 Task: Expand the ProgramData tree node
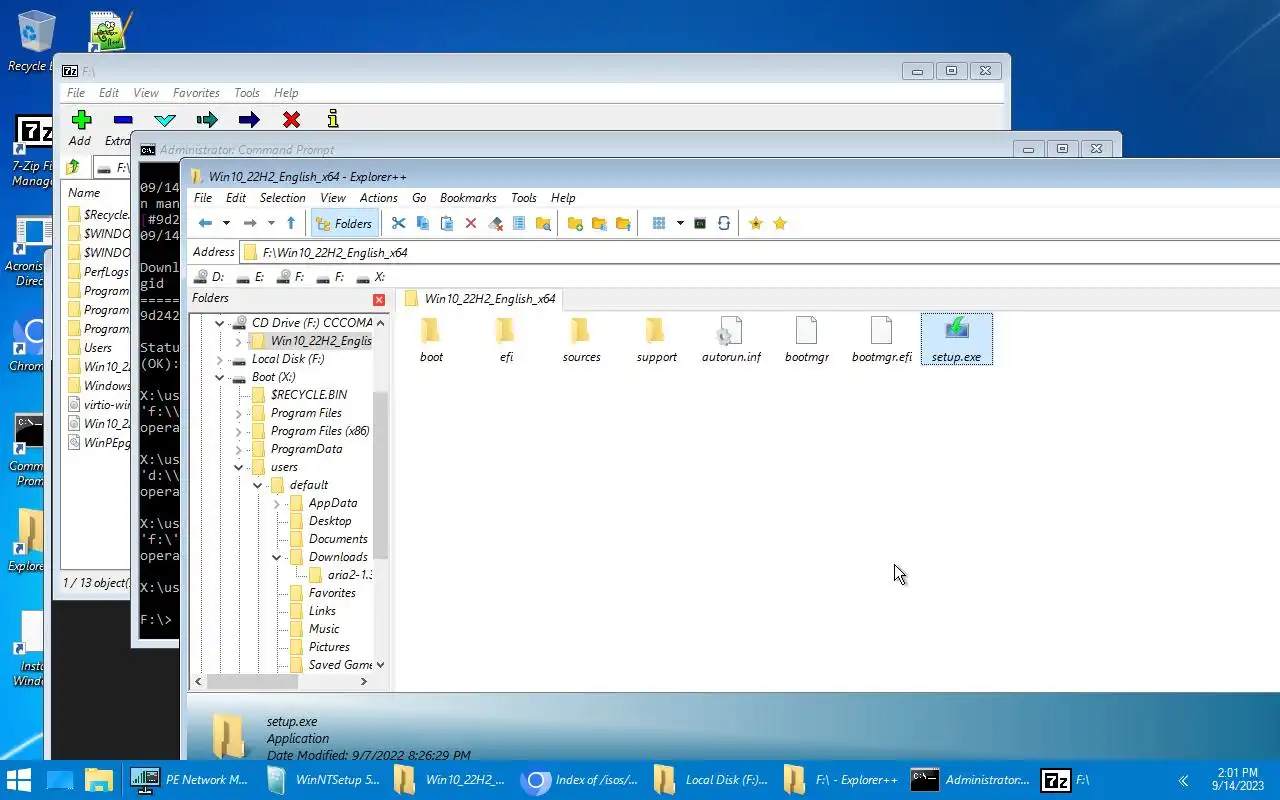pos(238,449)
